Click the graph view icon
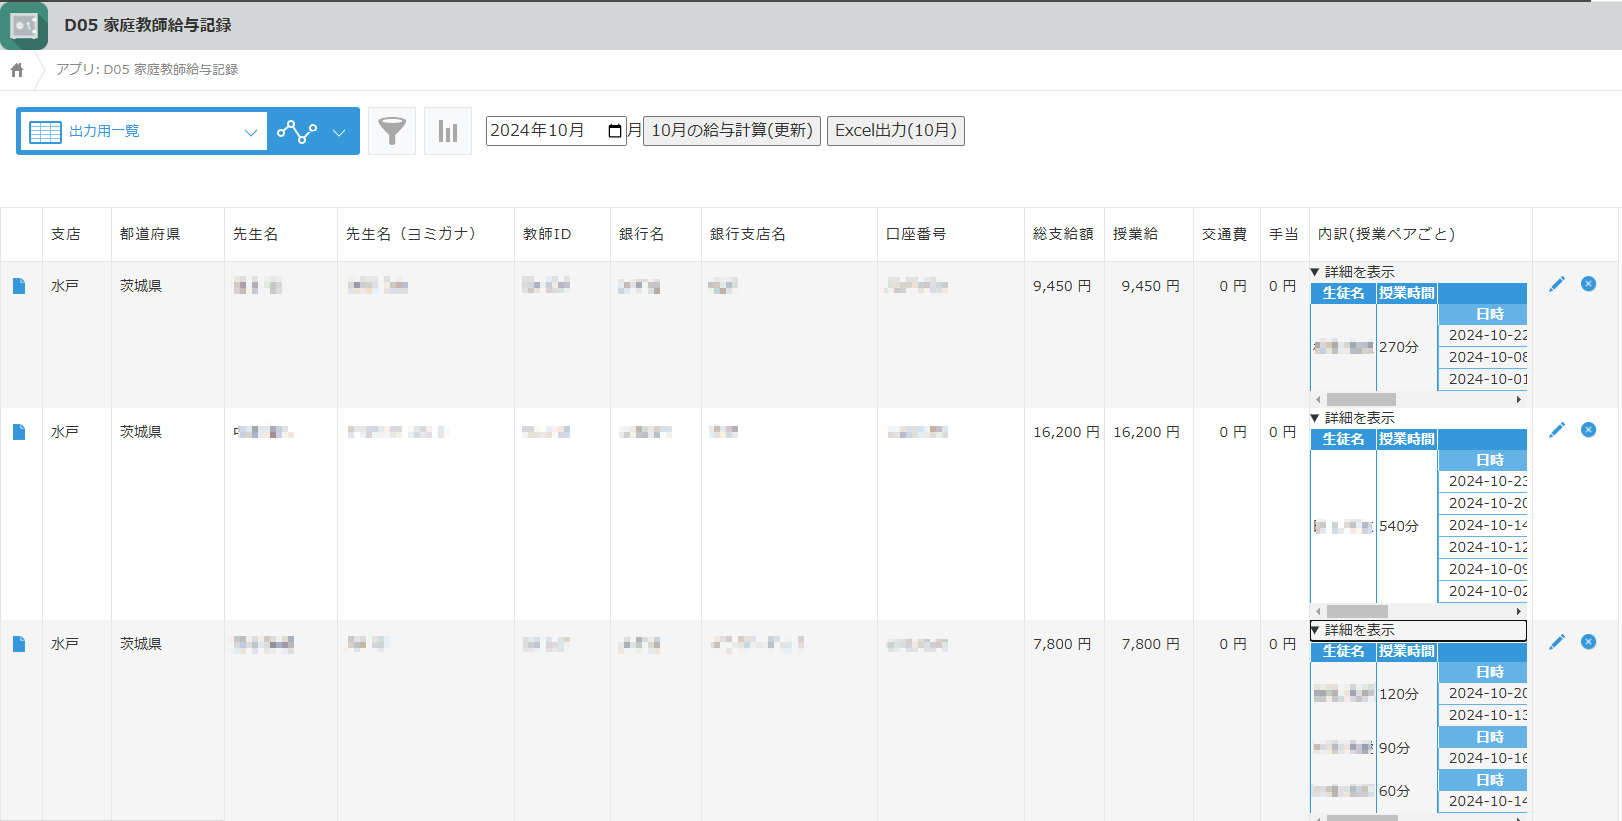1622x821 pixels. coord(297,131)
